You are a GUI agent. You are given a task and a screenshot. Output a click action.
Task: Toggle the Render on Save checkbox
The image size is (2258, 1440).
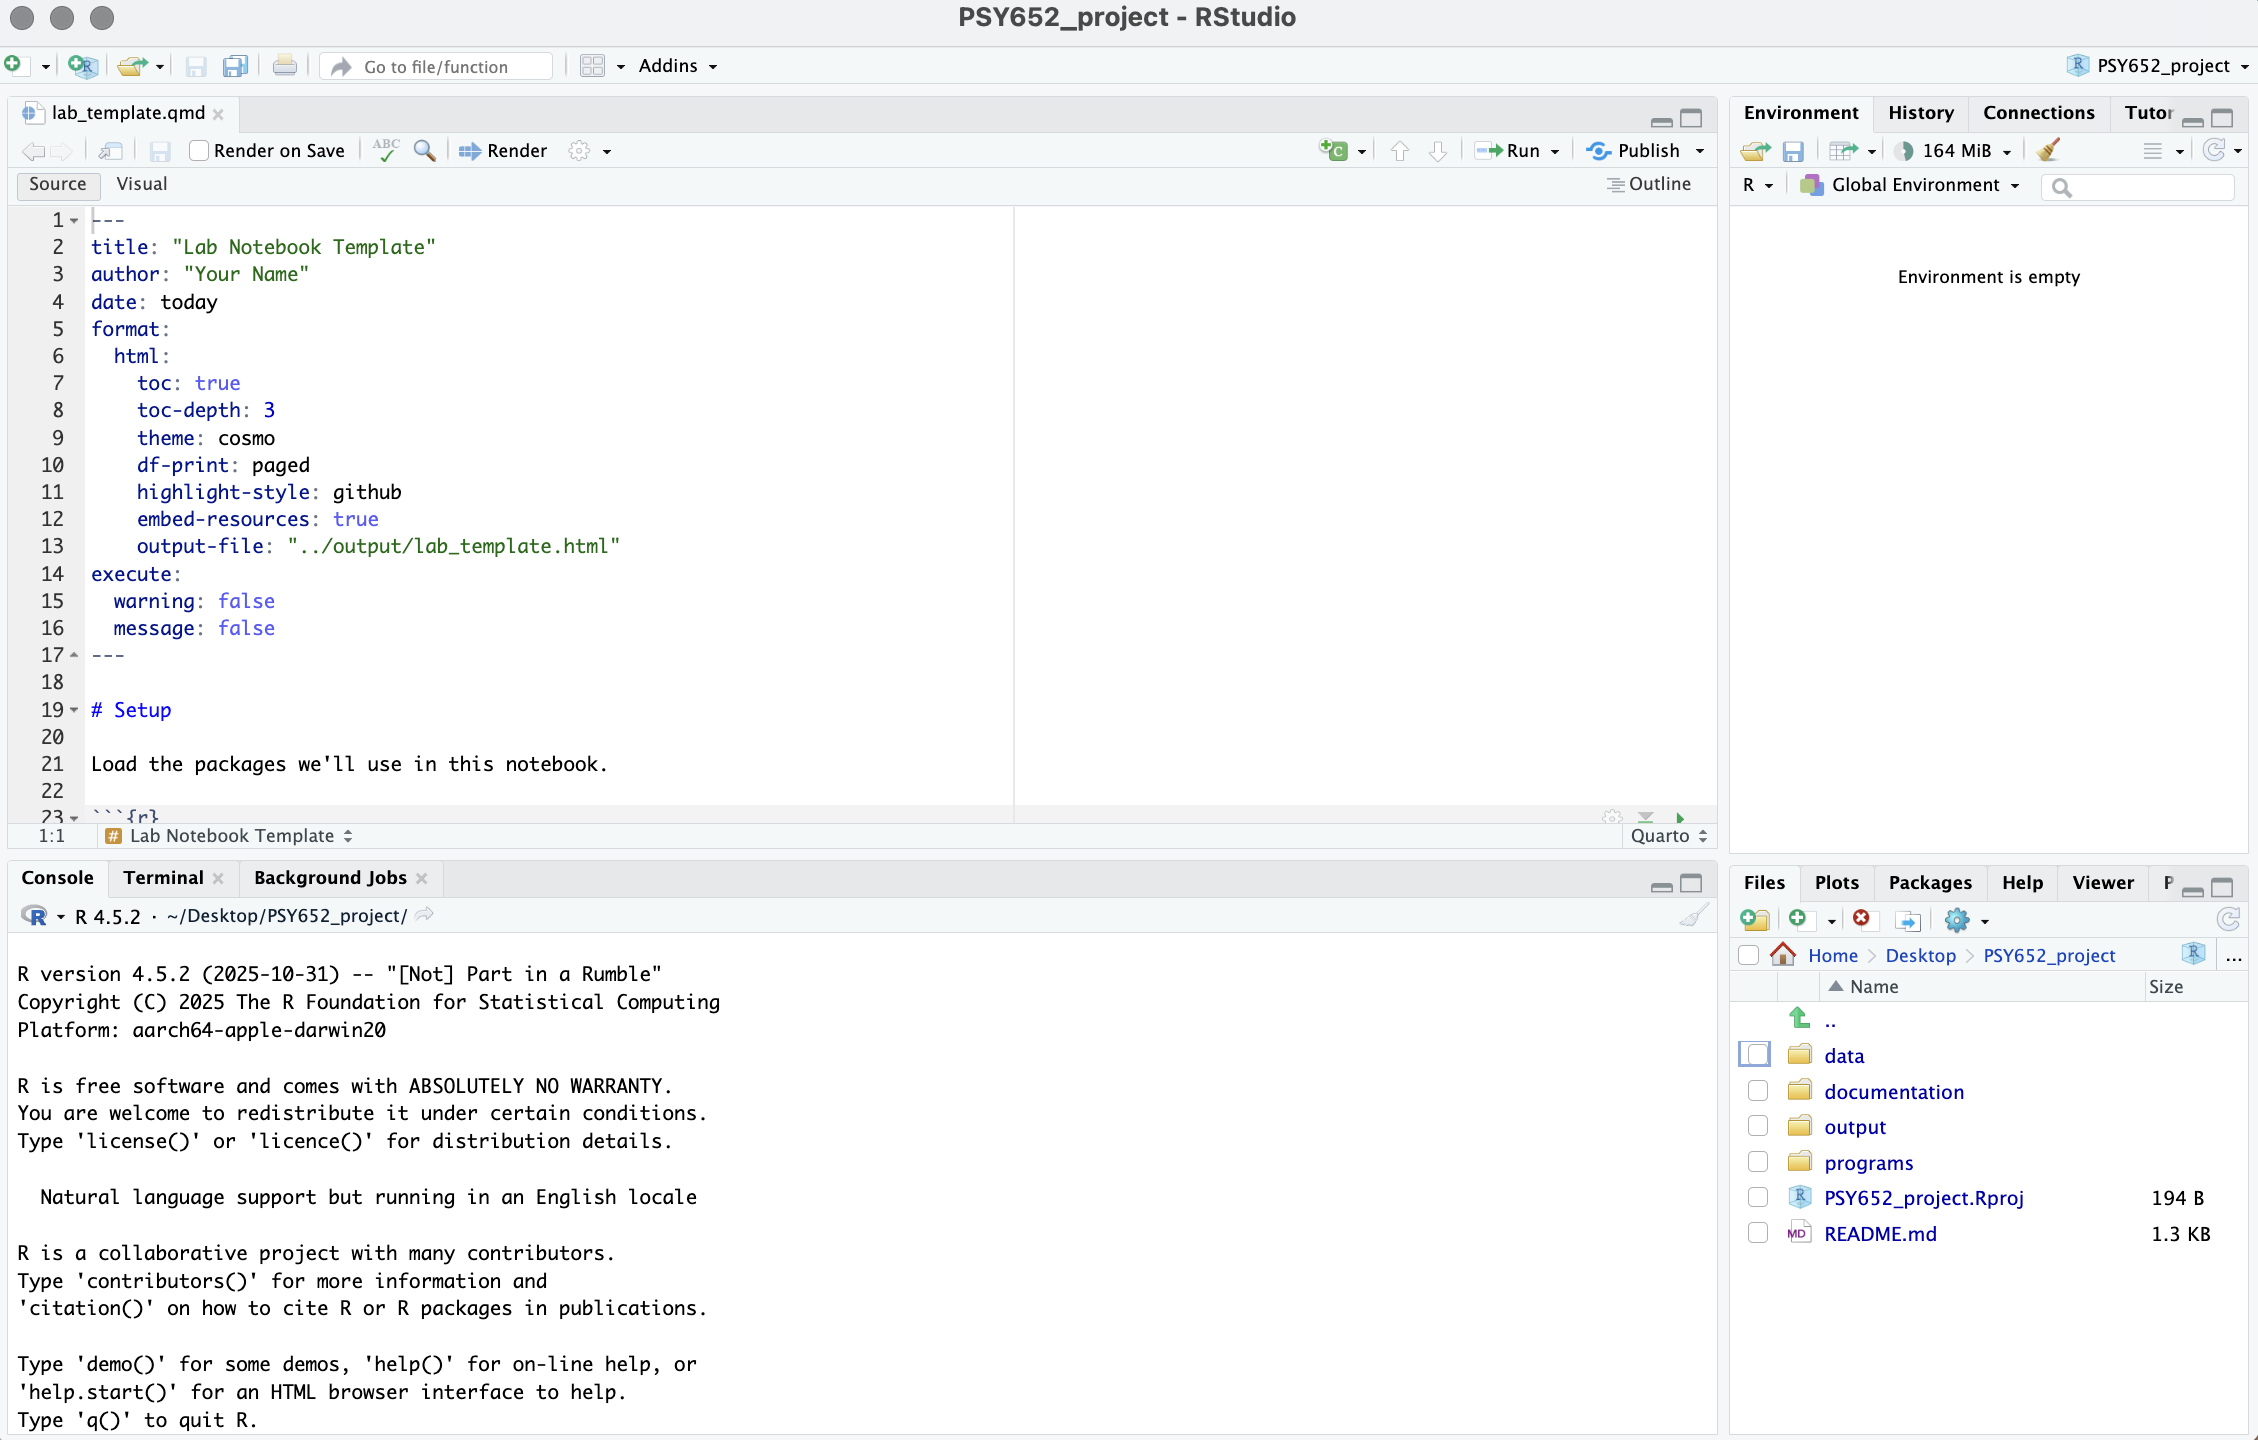coord(199,151)
